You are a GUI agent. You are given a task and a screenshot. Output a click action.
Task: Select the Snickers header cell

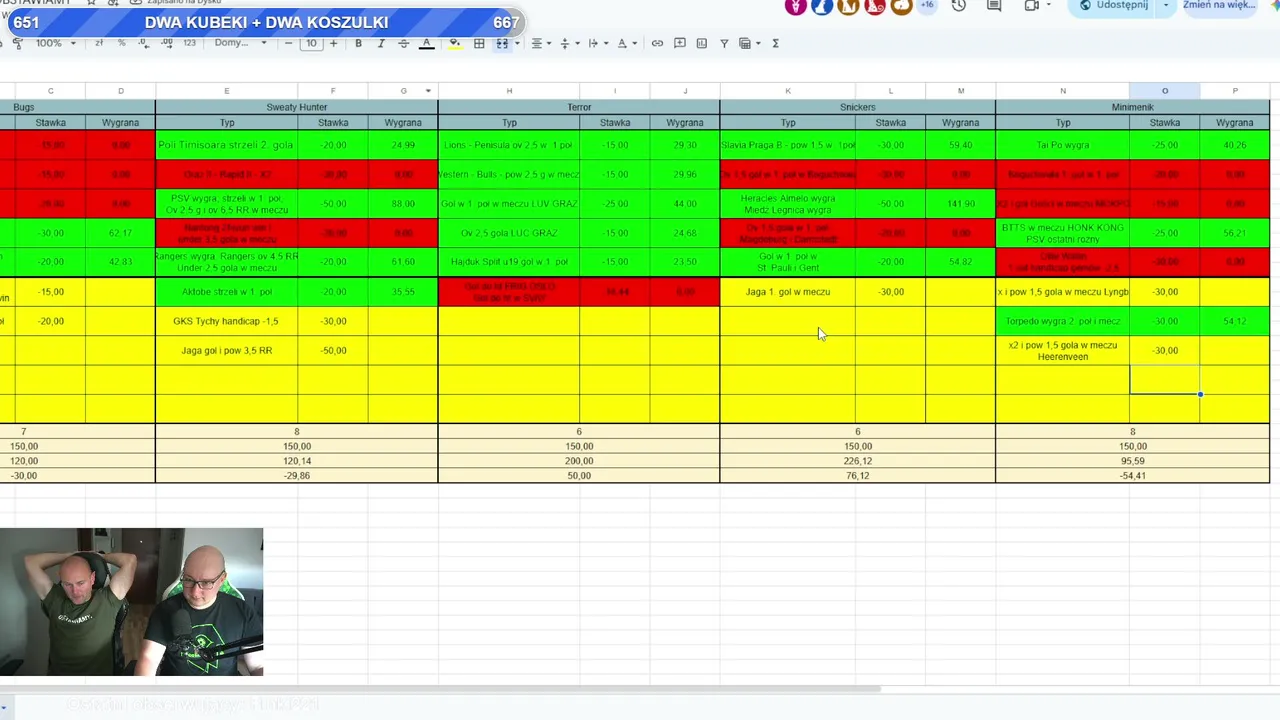tap(858, 107)
